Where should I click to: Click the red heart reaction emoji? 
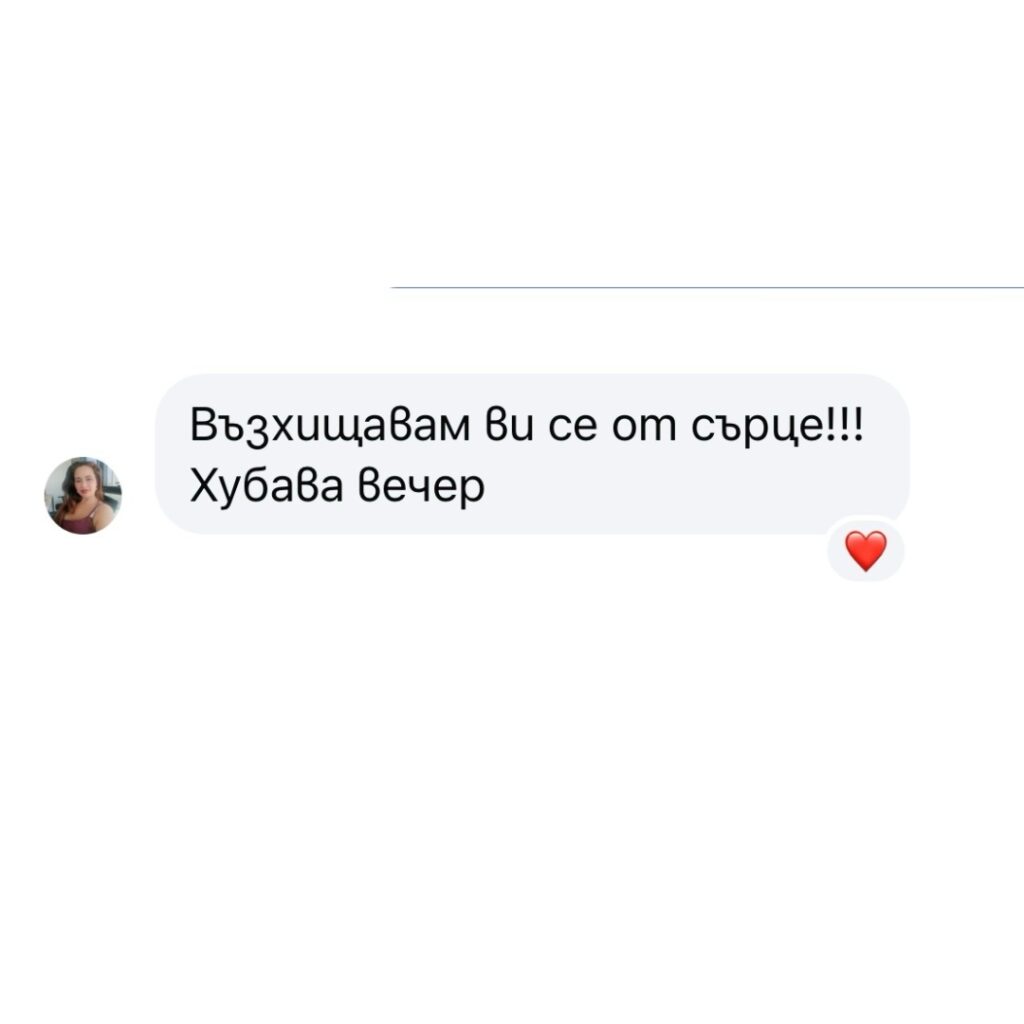[x=866, y=551]
